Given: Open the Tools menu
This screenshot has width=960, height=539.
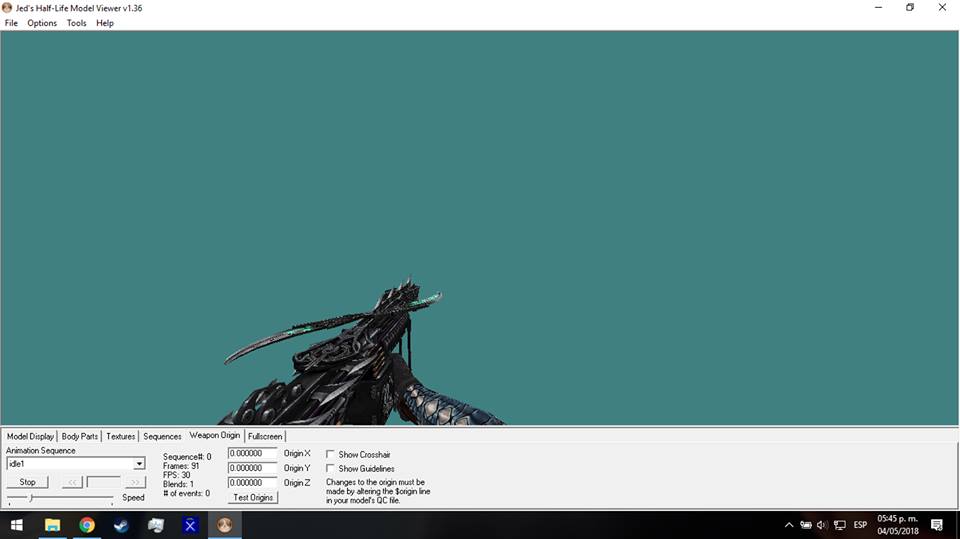Looking at the screenshot, I should (x=77, y=23).
